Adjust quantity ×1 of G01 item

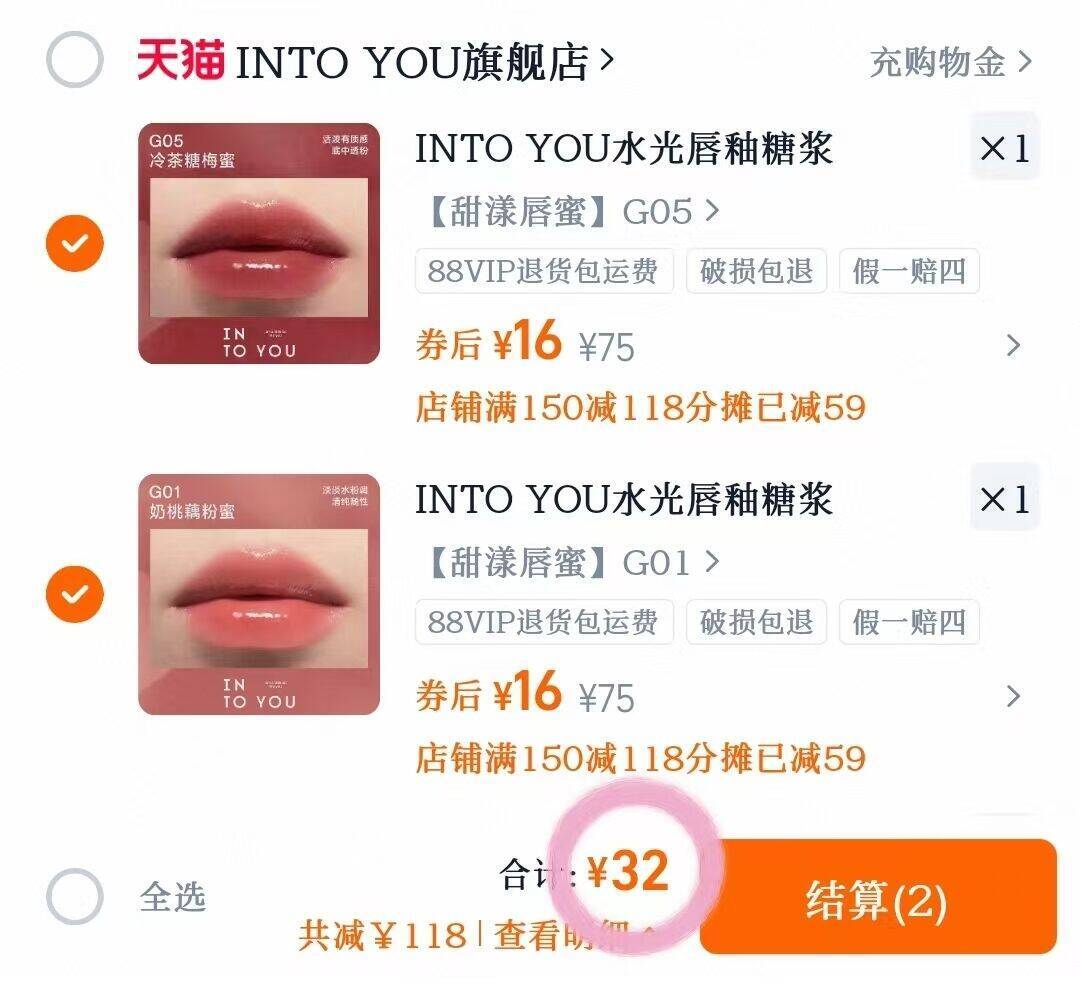click(x=1004, y=499)
